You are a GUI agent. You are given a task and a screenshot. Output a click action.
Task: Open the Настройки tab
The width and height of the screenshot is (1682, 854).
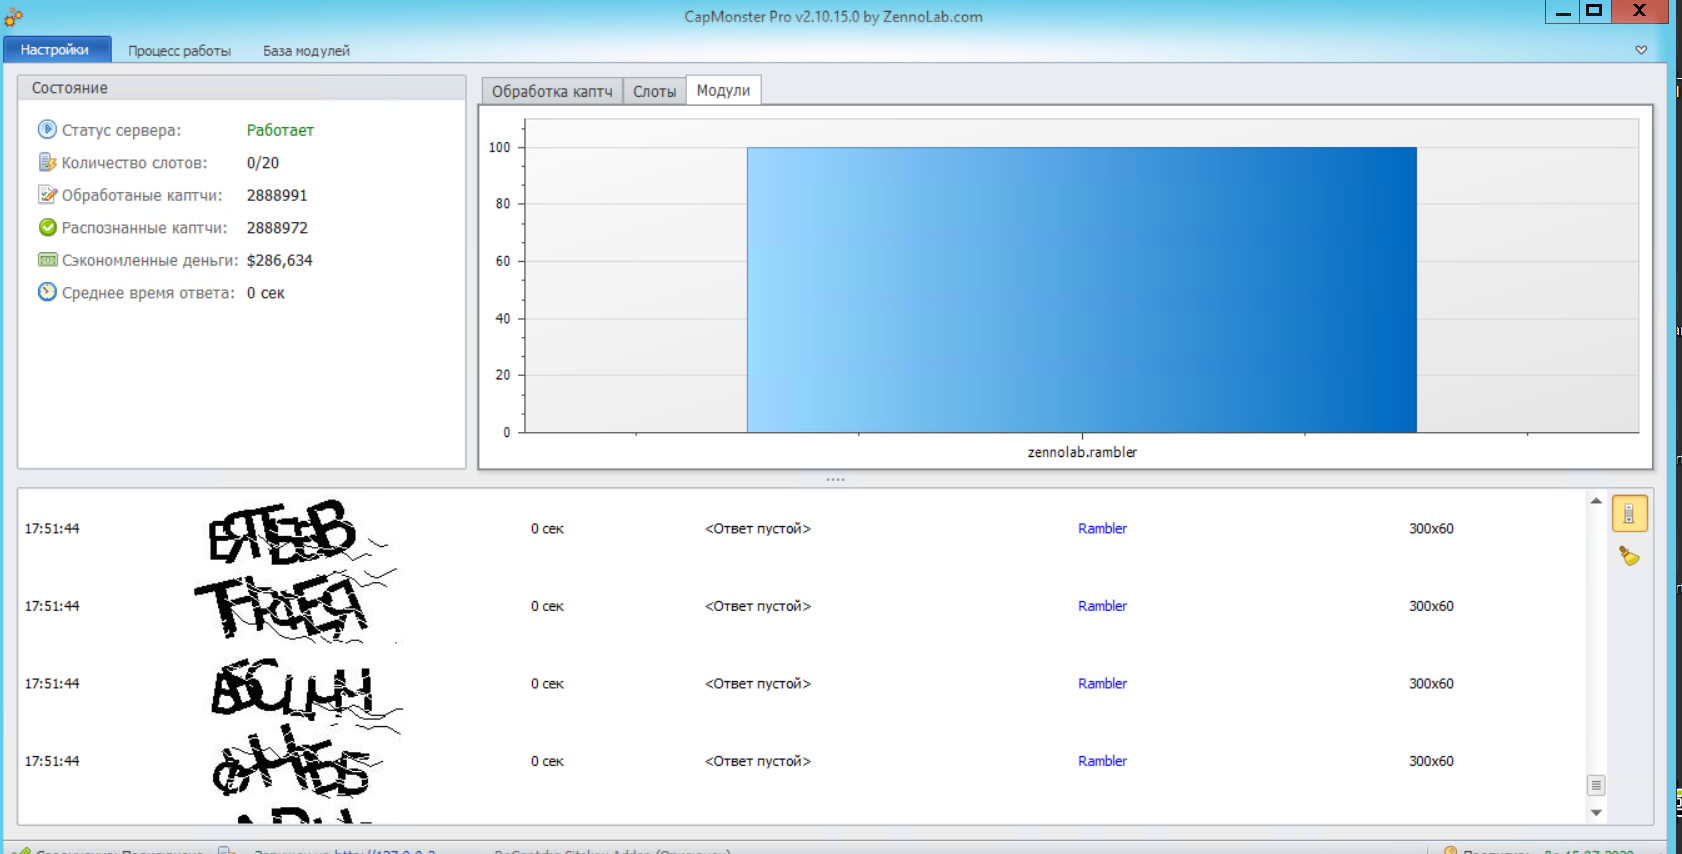coord(55,50)
